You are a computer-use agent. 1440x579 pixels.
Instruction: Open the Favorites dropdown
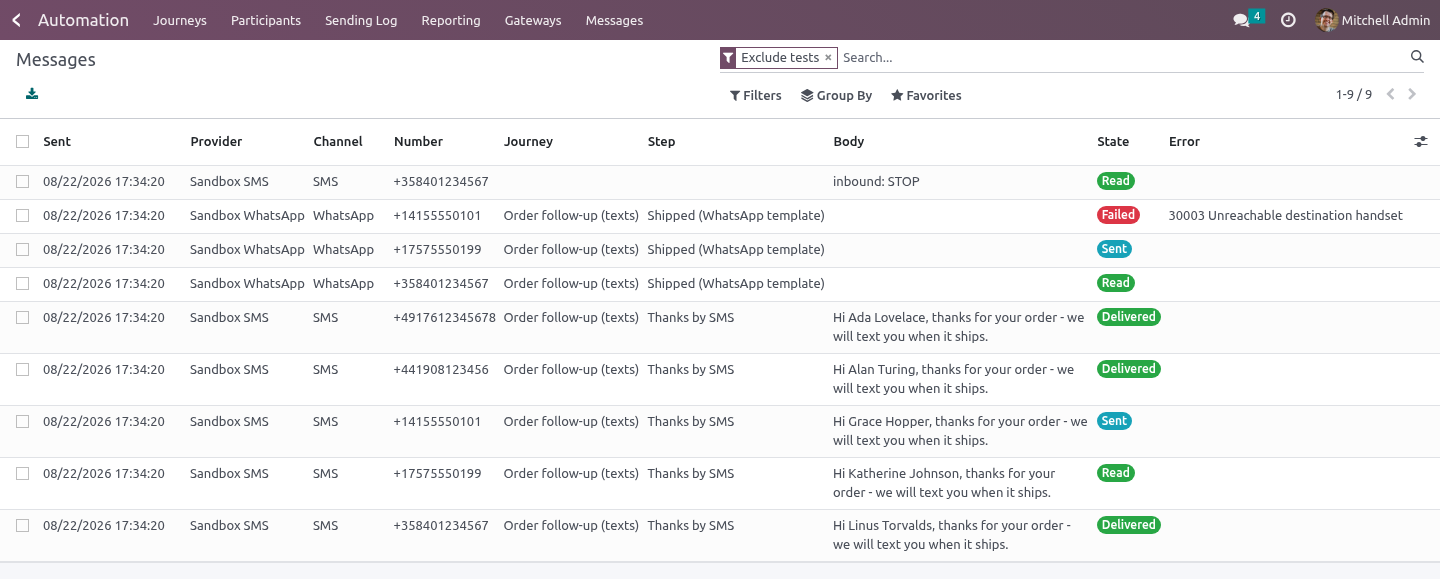coord(926,96)
